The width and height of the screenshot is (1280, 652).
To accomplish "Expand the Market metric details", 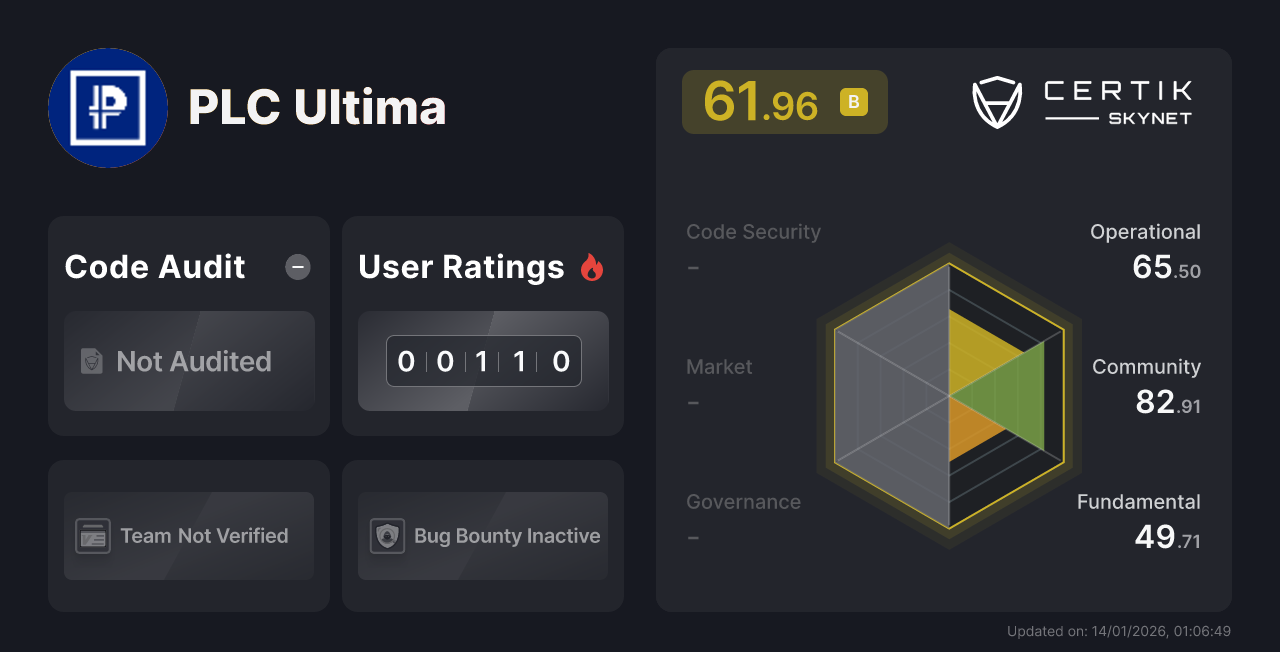I will click(x=719, y=383).
